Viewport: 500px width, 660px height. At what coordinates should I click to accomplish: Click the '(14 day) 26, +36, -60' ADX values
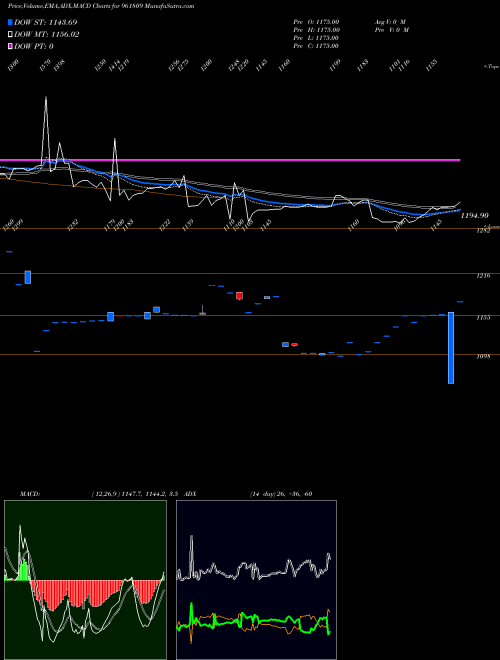tap(281, 494)
